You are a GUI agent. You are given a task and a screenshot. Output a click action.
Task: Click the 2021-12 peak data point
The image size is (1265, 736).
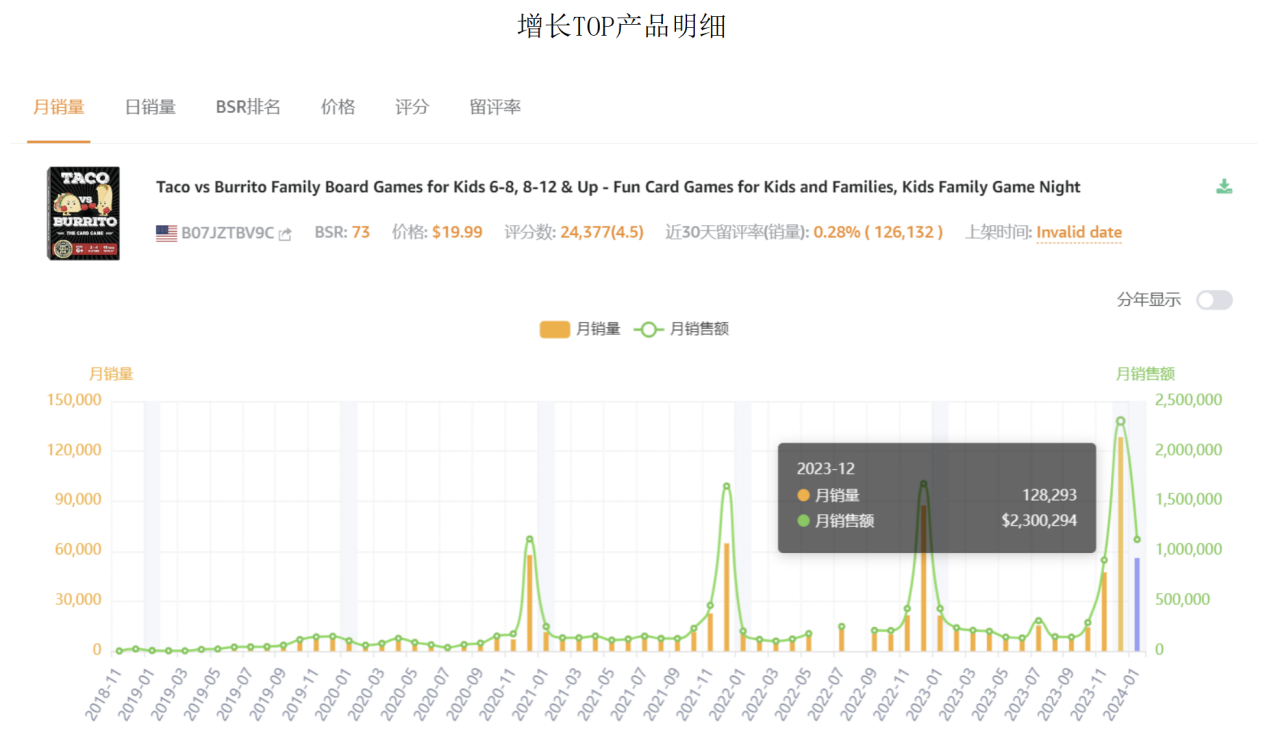click(726, 486)
